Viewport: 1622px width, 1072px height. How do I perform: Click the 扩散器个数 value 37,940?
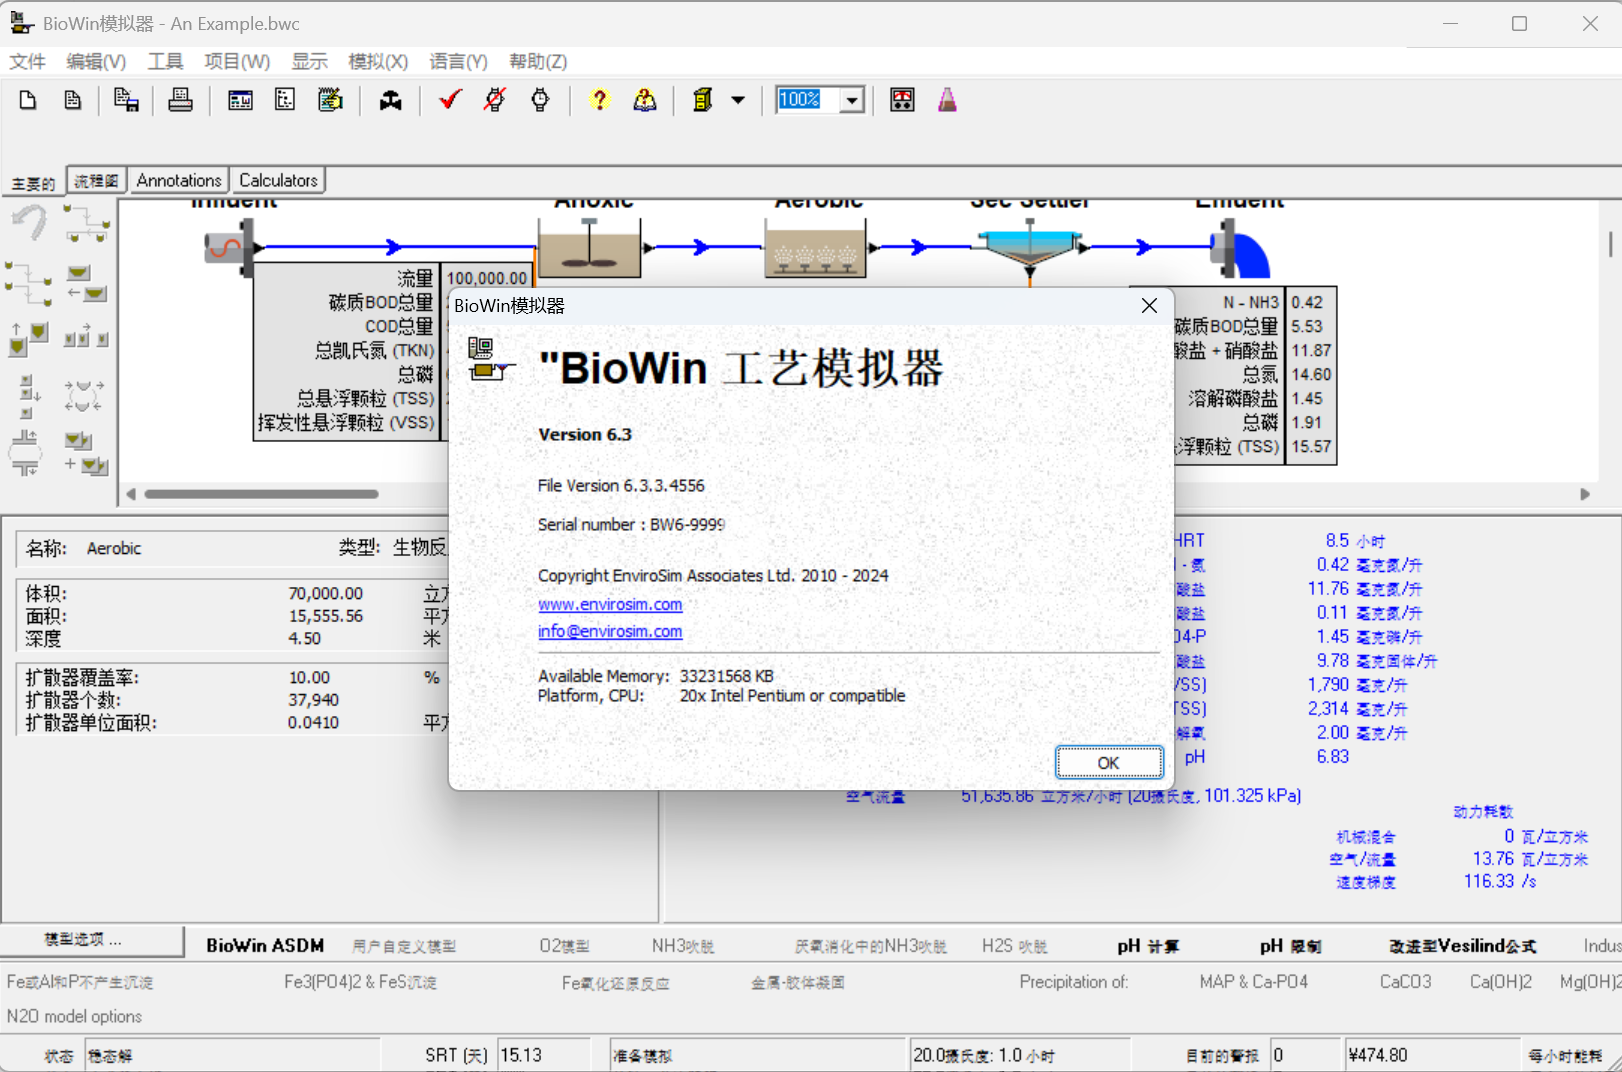click(x=314, y=700)
